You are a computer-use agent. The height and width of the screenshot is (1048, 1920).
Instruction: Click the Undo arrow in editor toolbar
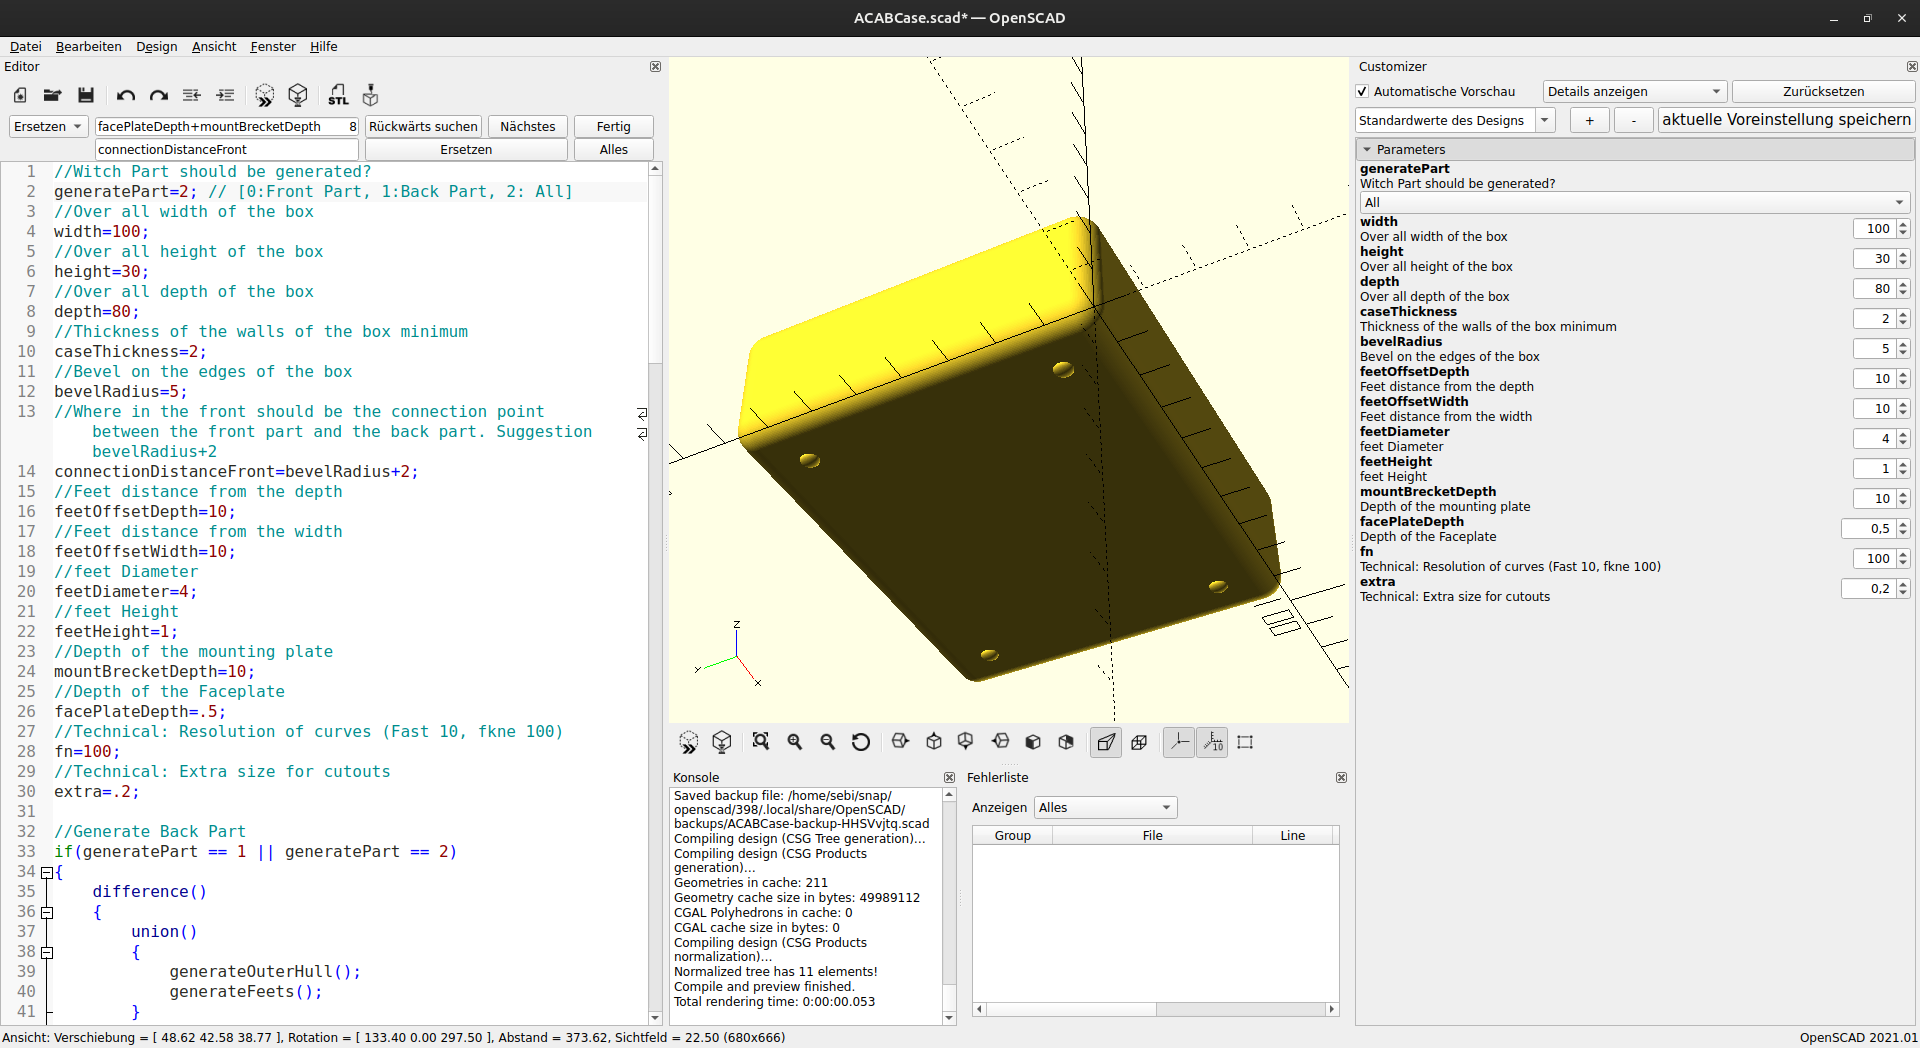tap(125, 95)
